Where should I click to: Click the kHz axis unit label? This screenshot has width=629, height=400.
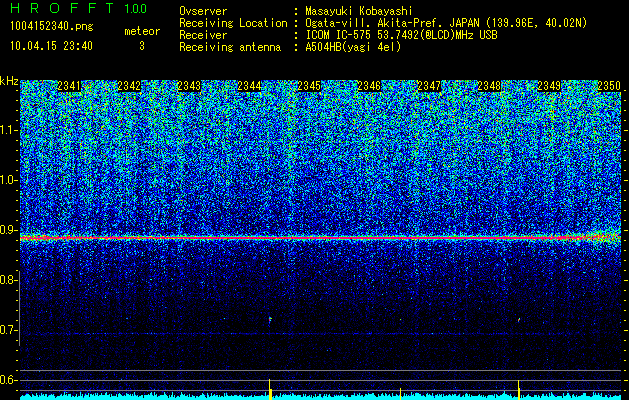(9, 81)
